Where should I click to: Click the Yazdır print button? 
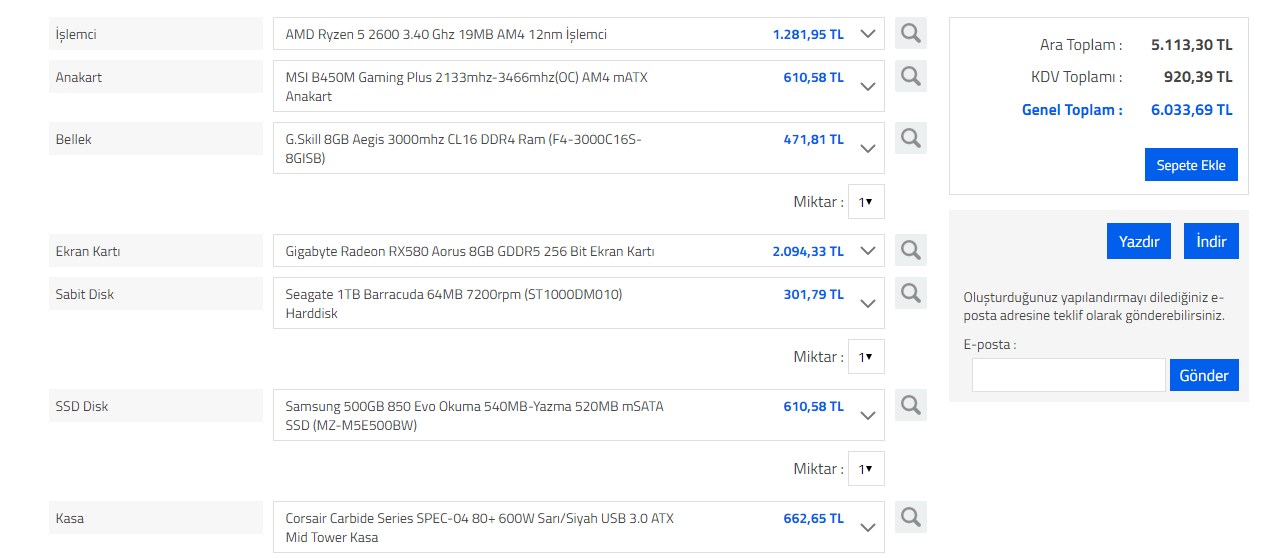1139,241
